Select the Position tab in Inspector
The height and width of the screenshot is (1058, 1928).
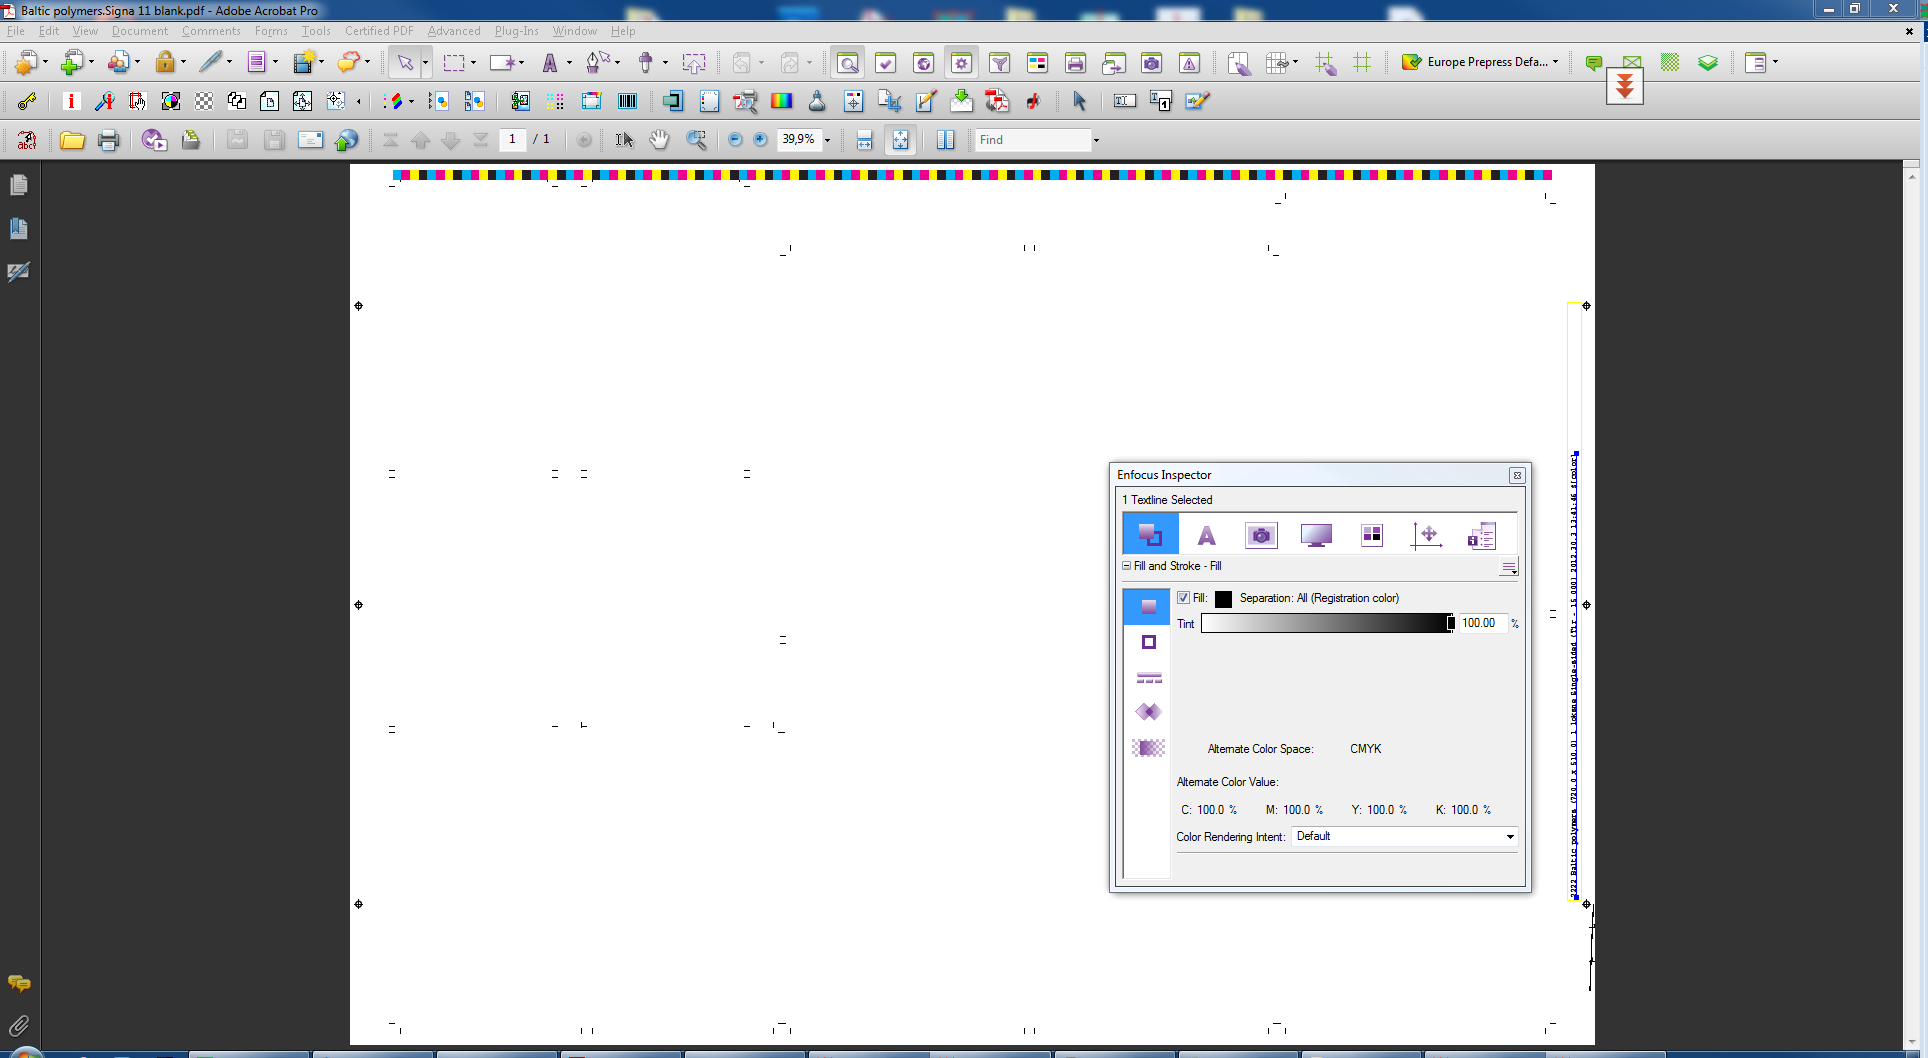point(1427,535)
